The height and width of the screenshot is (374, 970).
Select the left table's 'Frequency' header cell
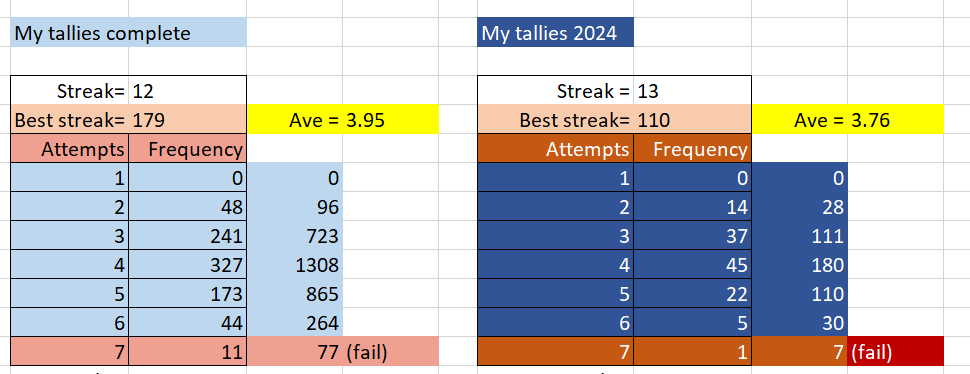click(187, 148)
